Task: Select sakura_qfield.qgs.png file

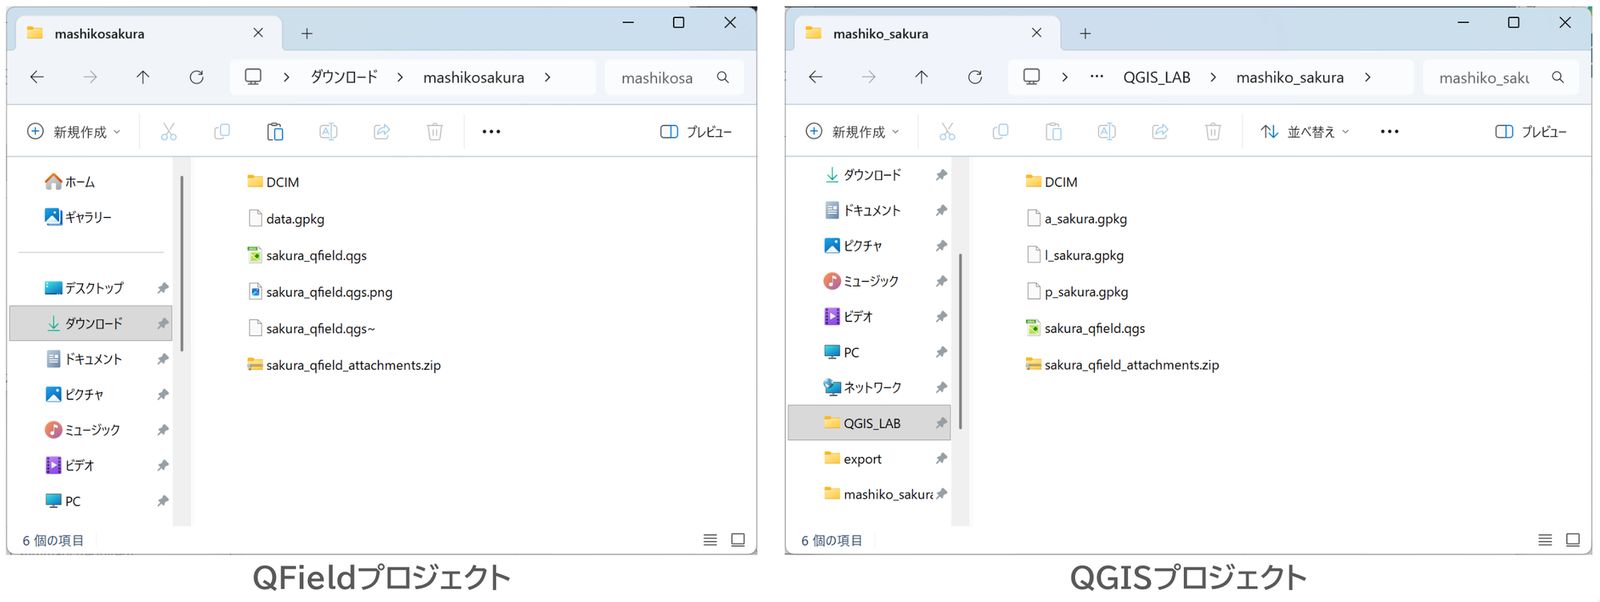Action: tap(320, 292)
